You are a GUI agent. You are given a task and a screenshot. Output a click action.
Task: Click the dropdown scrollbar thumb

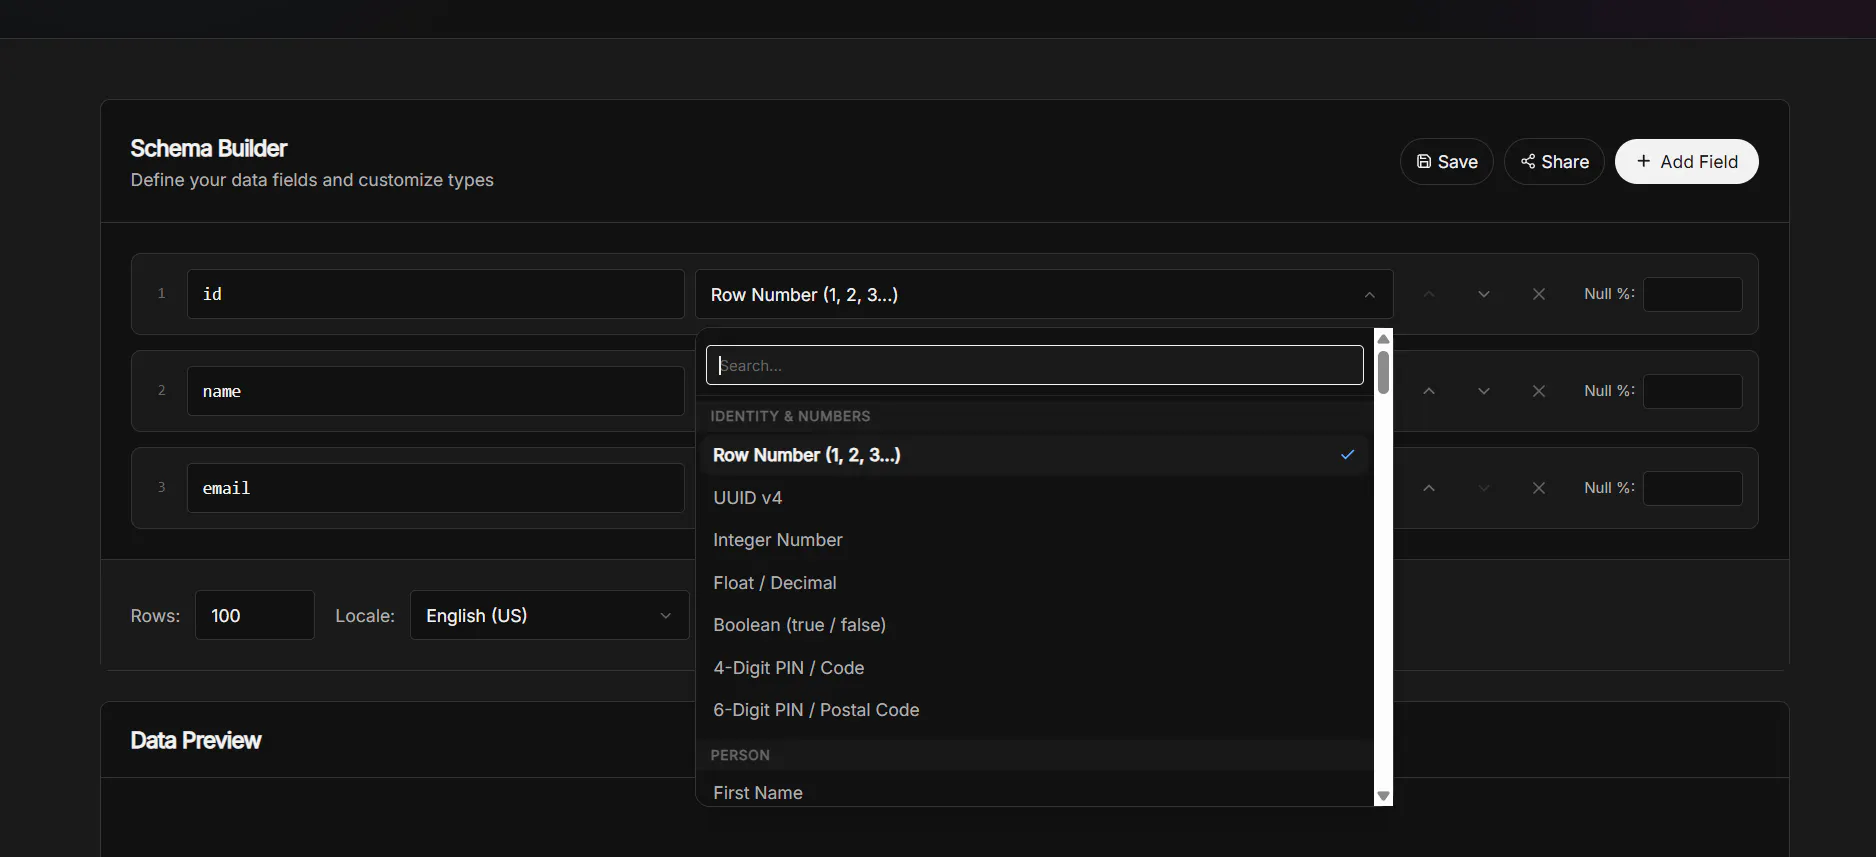click(1383, 372)
